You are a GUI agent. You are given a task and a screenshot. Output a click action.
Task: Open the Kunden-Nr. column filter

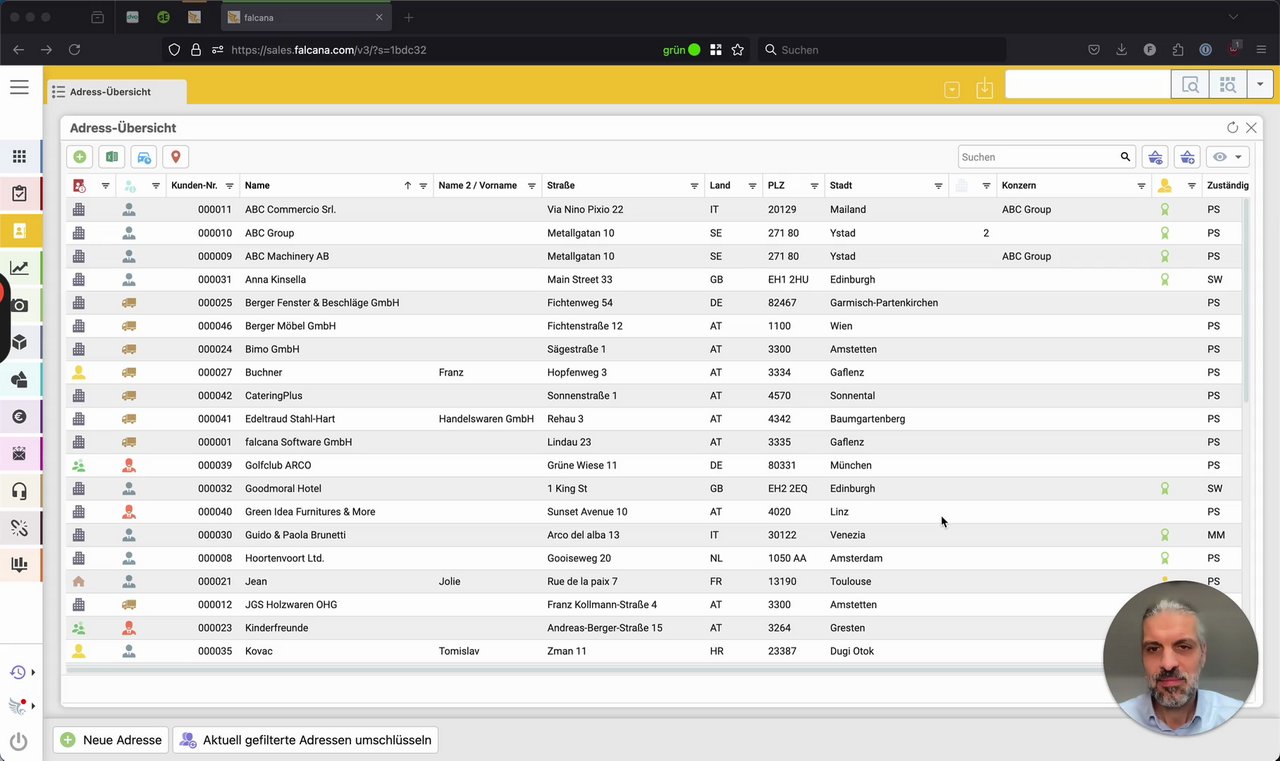[229, 186]
